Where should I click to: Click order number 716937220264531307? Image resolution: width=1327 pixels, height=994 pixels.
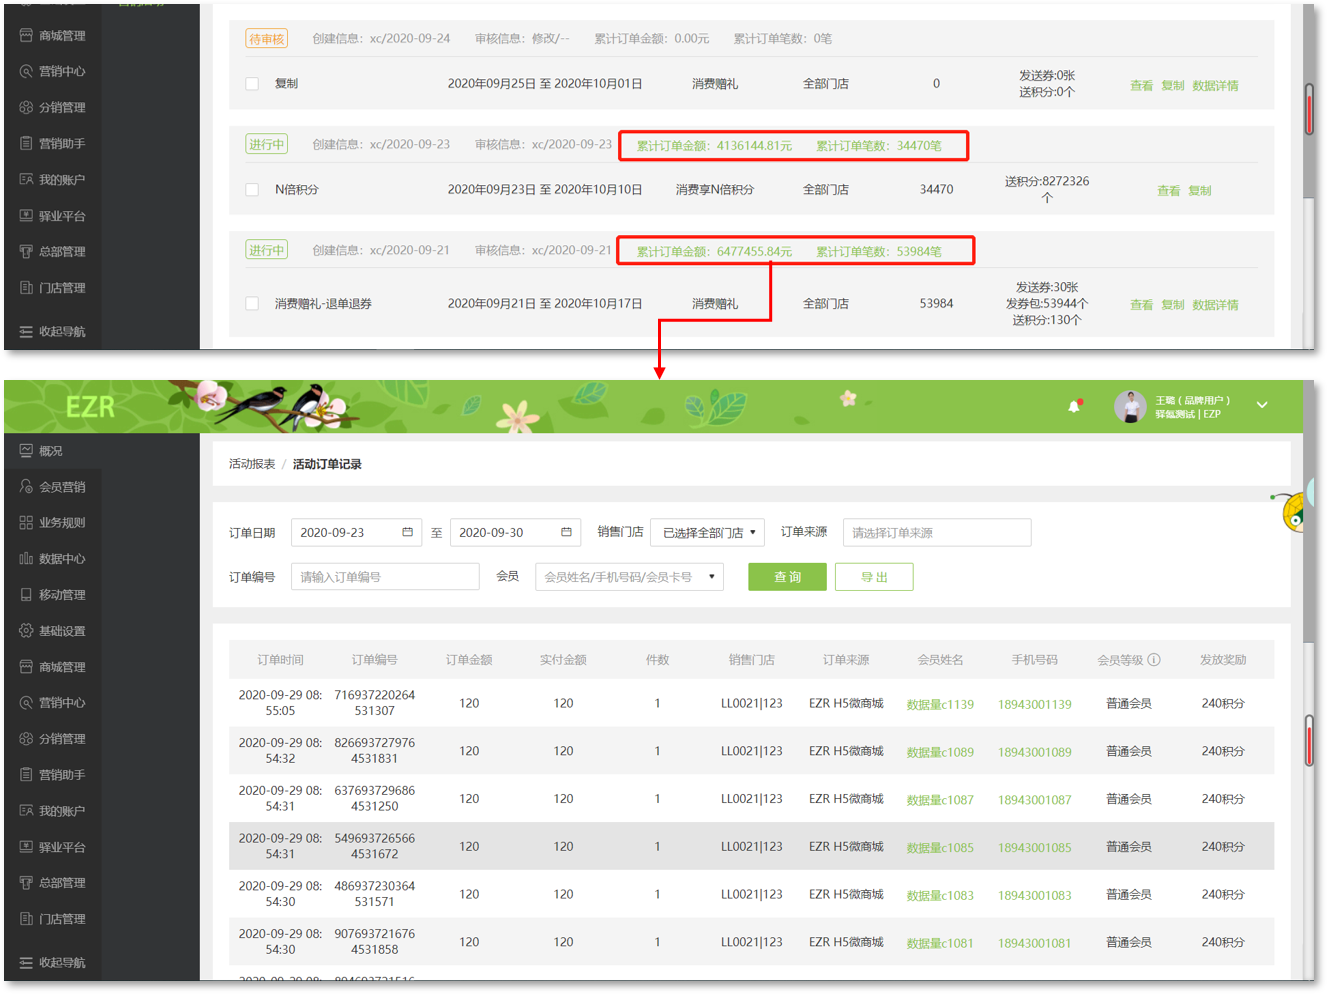coord(374,703)
